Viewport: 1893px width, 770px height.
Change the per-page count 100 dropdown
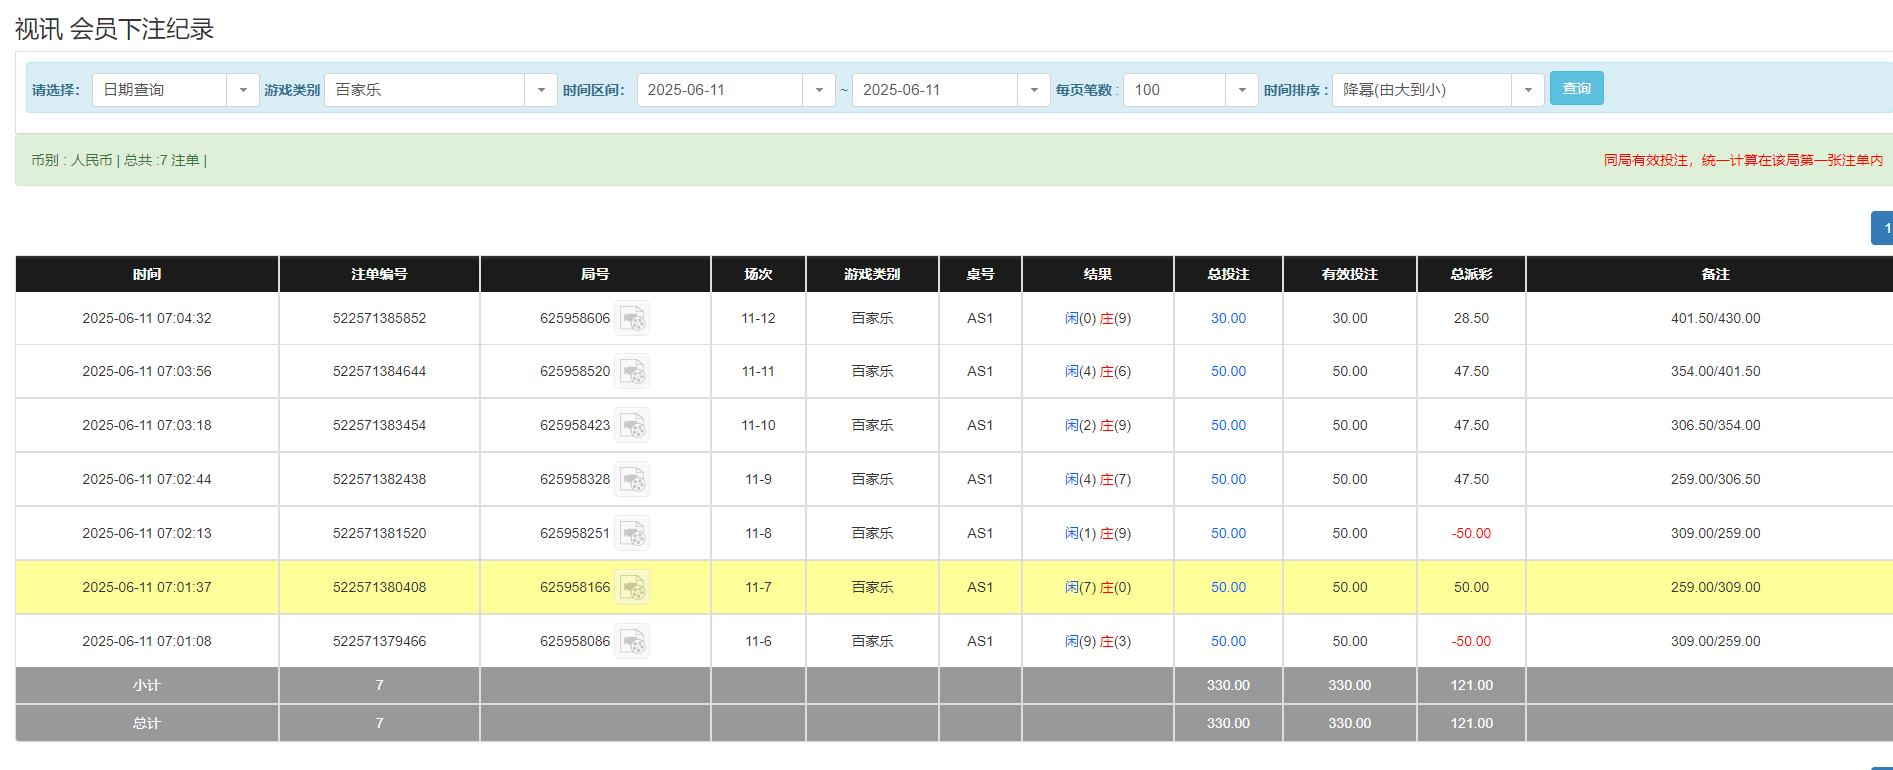pos(1241,90)
